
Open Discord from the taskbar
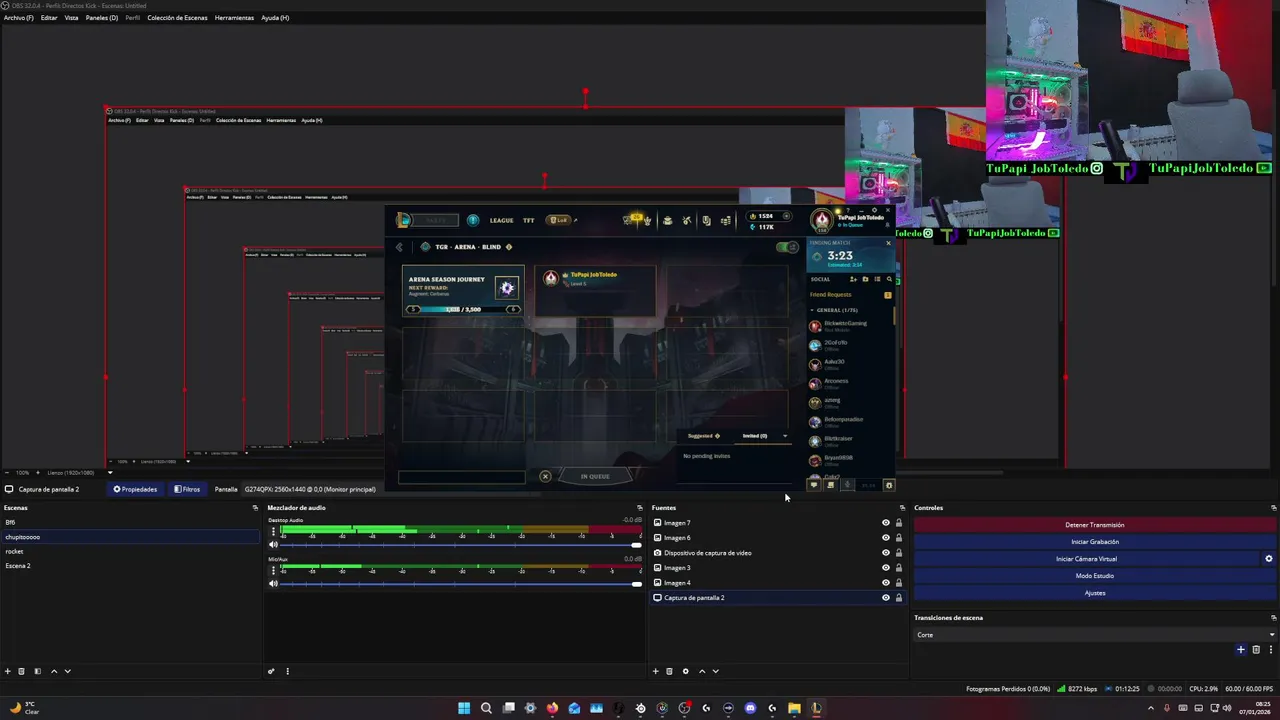(750, 708)
